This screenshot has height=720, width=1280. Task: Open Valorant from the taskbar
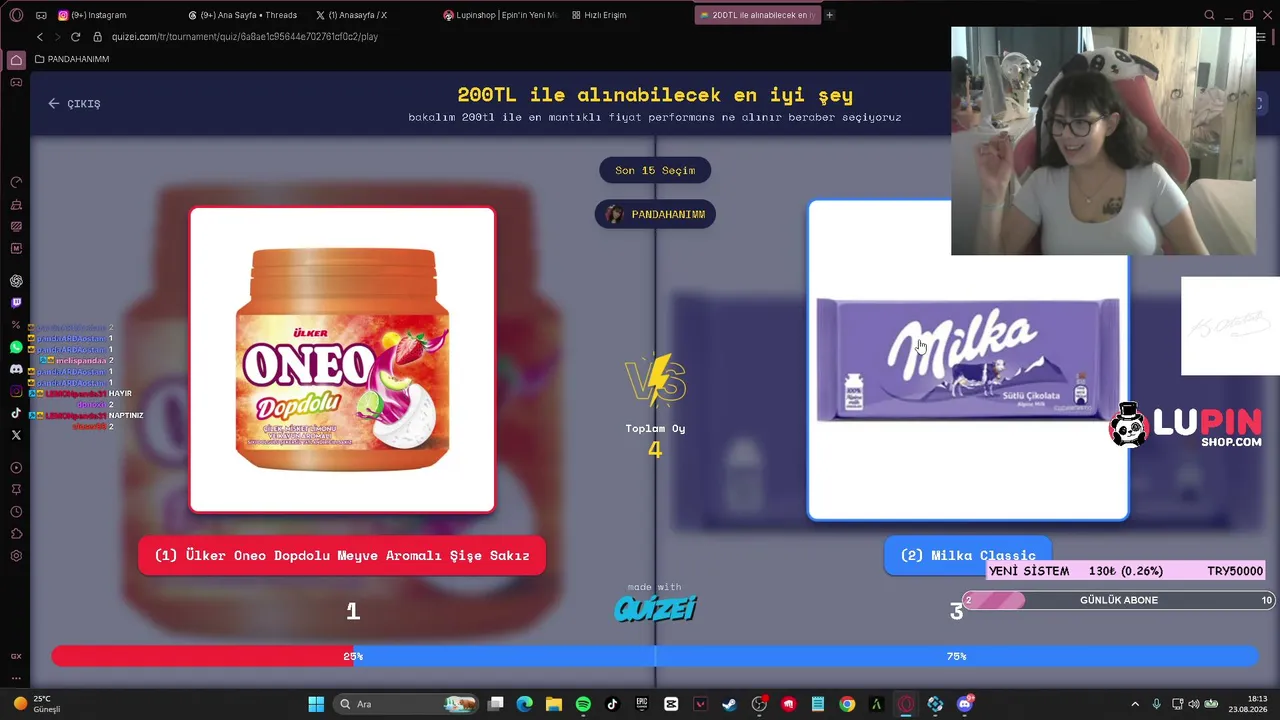pos(700,704)
